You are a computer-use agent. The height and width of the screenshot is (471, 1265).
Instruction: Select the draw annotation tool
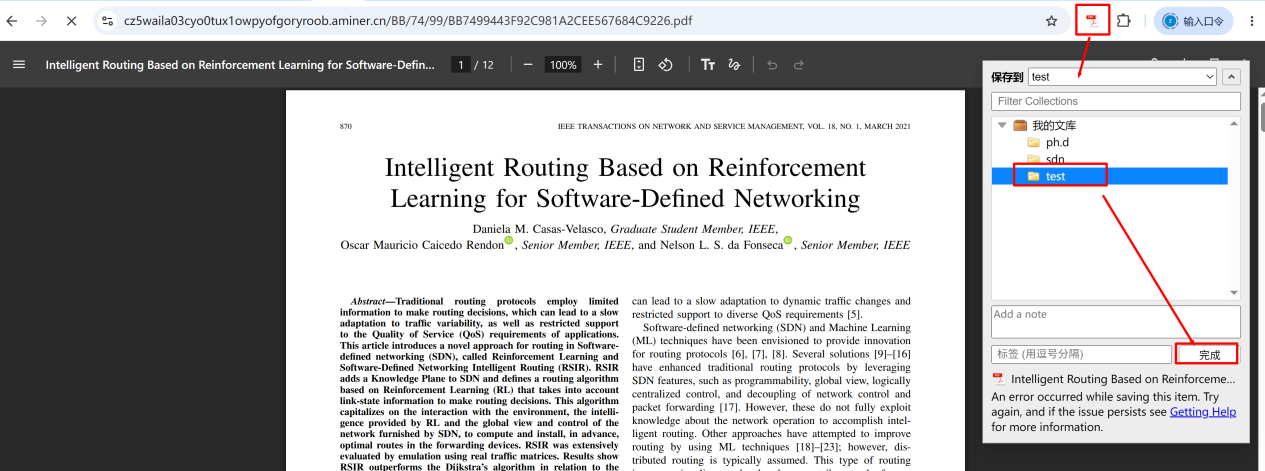734,64
